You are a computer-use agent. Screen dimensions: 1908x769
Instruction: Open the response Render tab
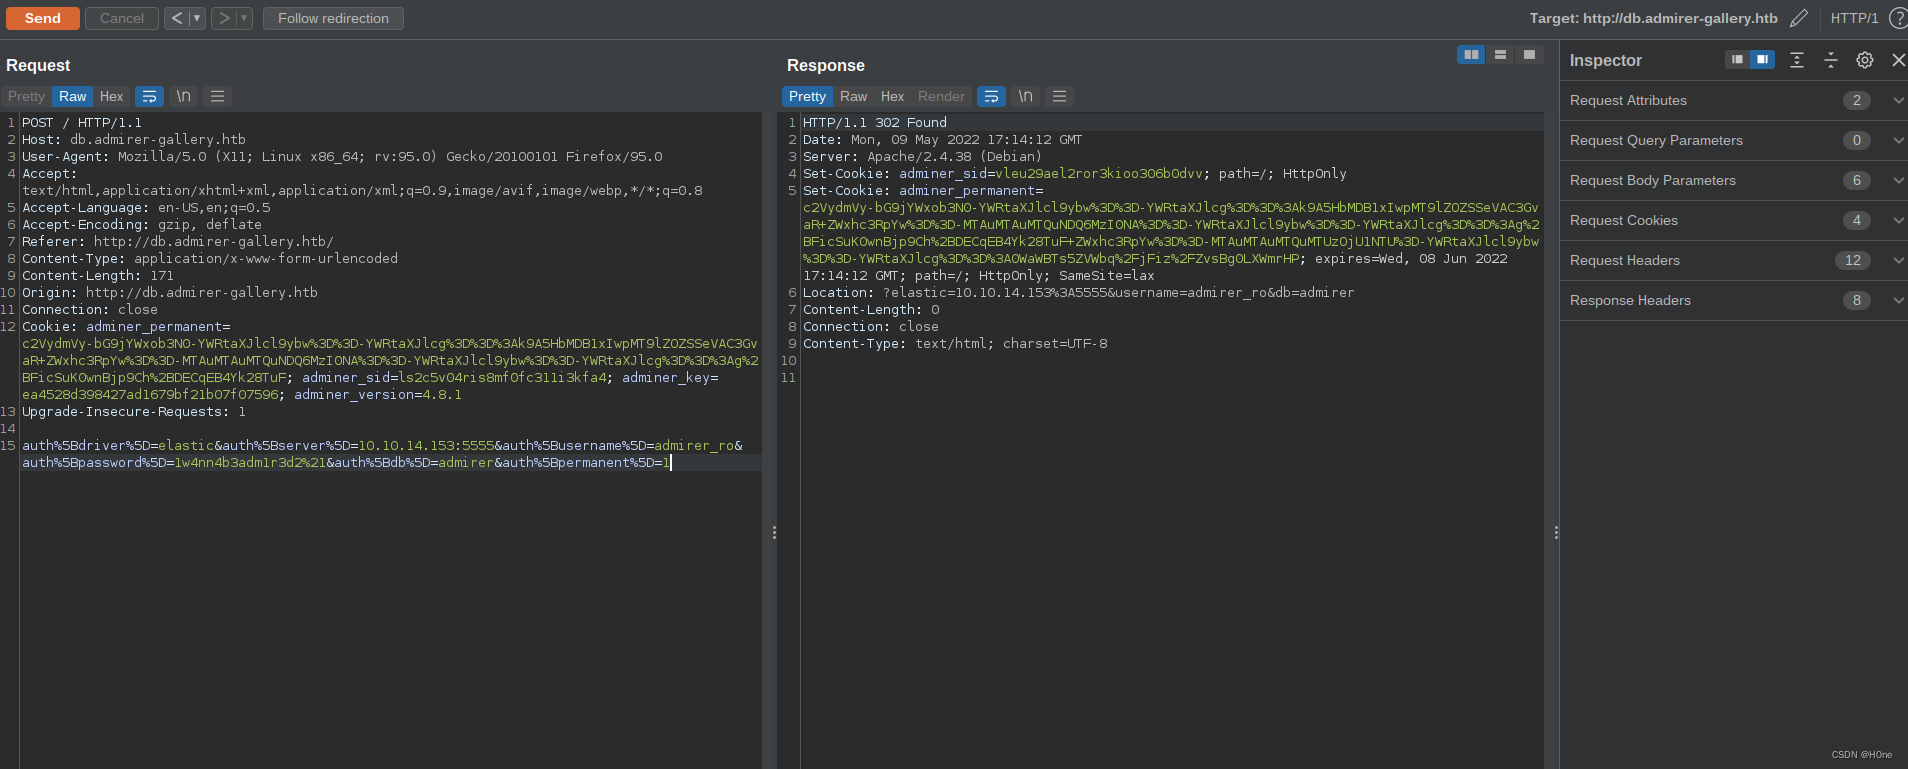pyautogui.click(x=941, y=96)
